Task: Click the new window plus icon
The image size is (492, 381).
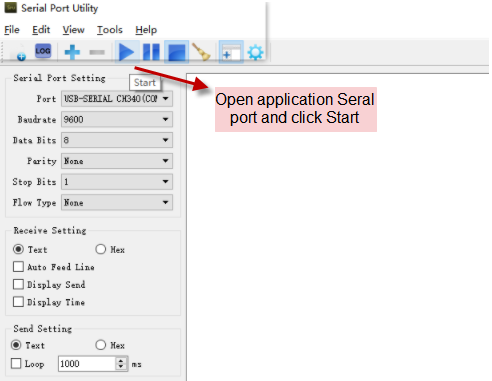Action: 231,52
